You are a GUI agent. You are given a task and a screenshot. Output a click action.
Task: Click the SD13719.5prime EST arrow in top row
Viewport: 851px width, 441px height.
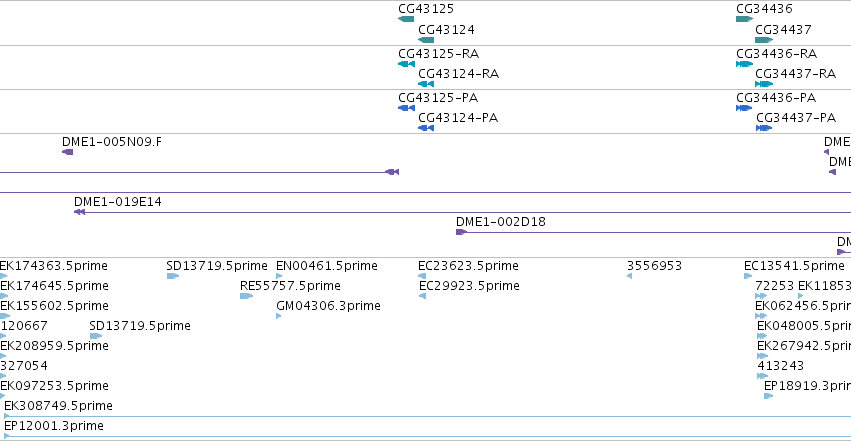point(173,276)
